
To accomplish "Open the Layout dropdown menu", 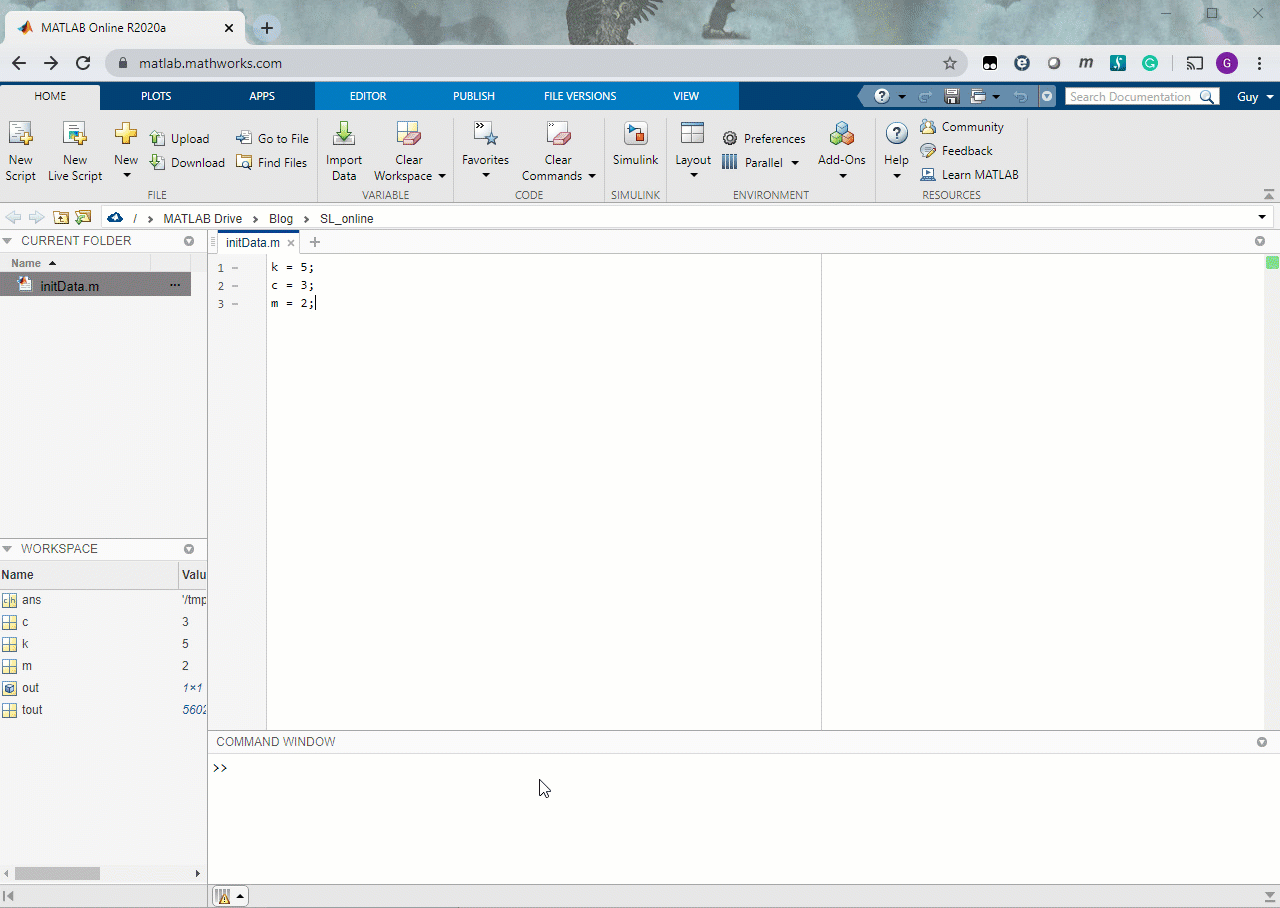I will coord(693,176).
